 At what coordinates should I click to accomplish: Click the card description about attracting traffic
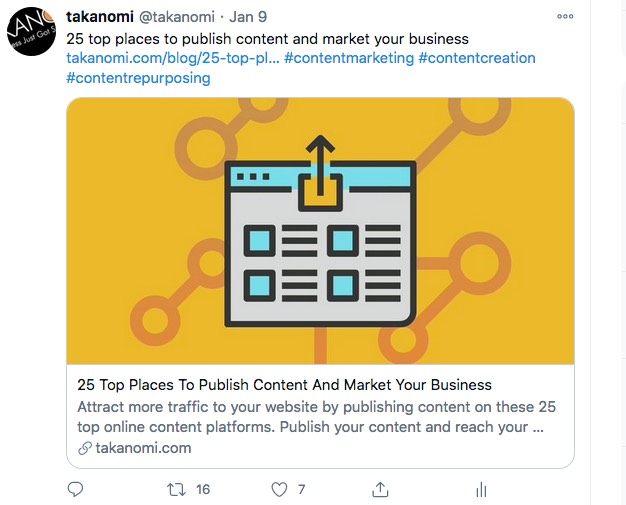pyautogui.click(x=316, y=417)
